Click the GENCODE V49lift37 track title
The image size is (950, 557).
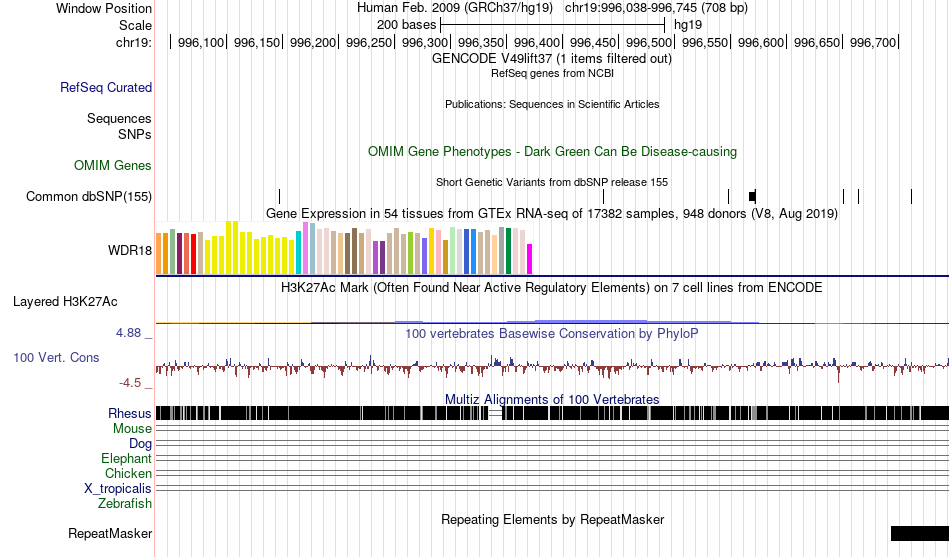click(x=551, y=59)
